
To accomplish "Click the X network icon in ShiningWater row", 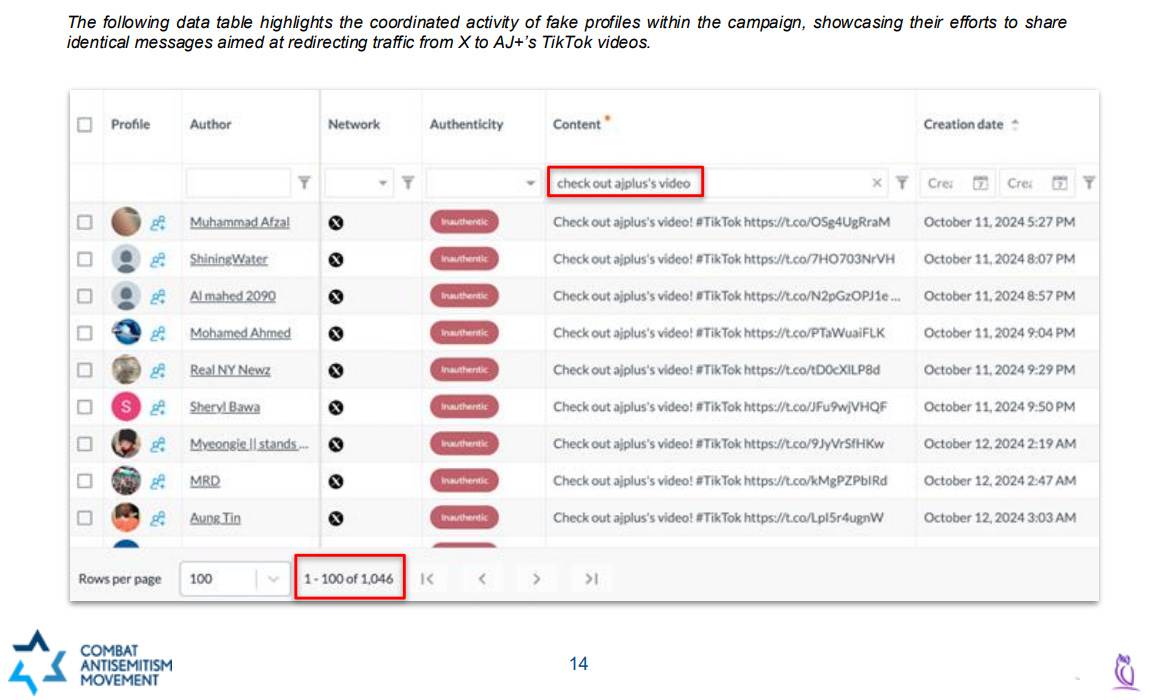I will 336,260.
